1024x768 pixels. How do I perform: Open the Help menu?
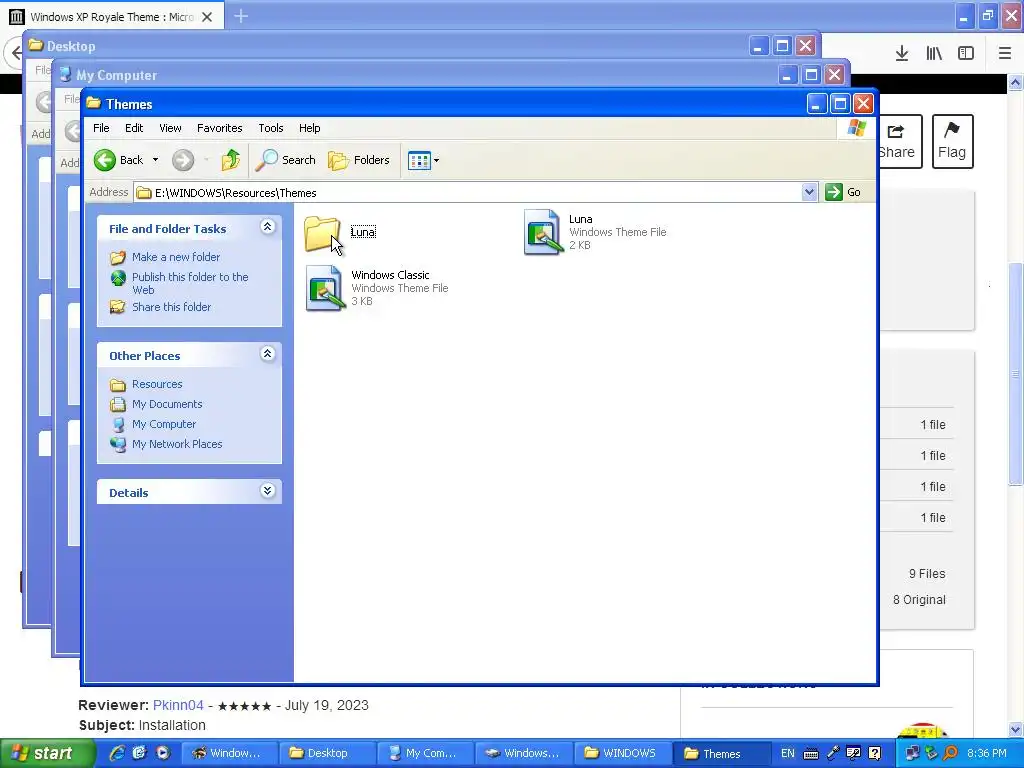click(x=310, y=128)
